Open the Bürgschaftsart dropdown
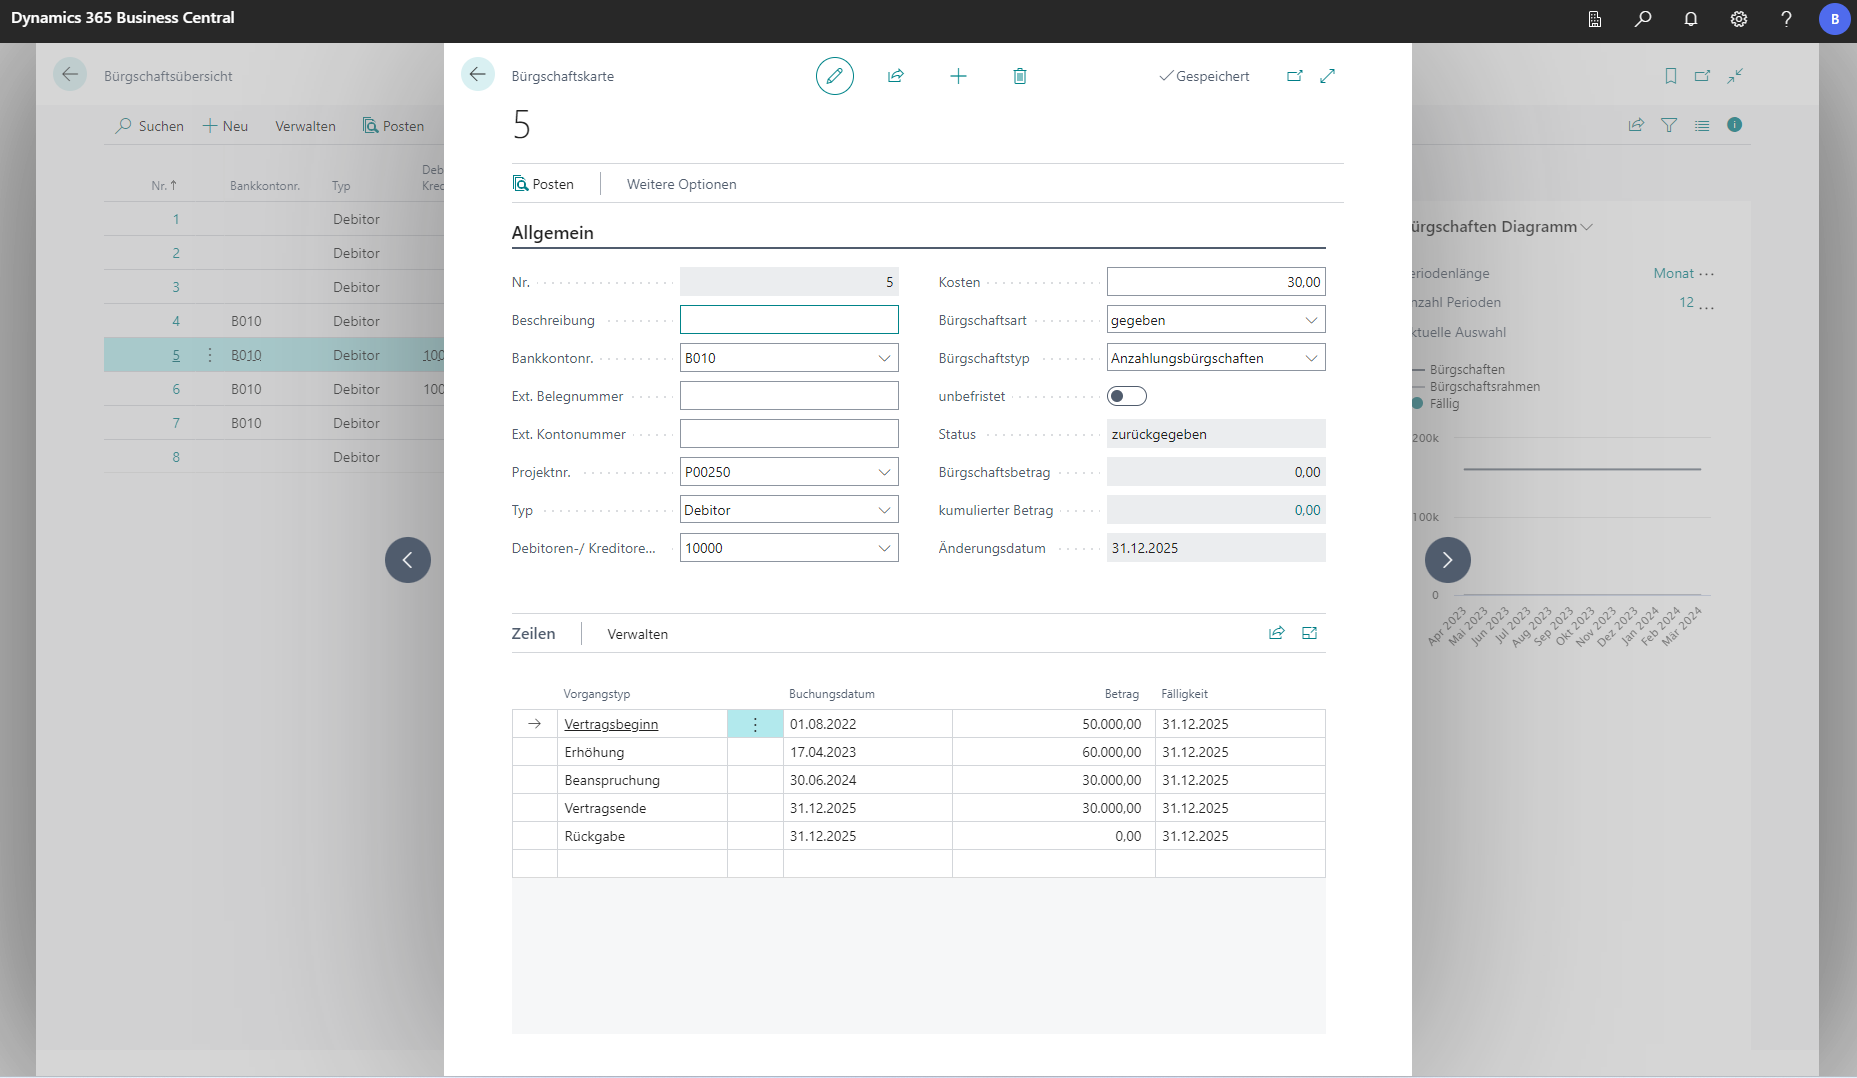Image resolution: width=1857 pixels, height=1078 pixels. (1310, 320)
